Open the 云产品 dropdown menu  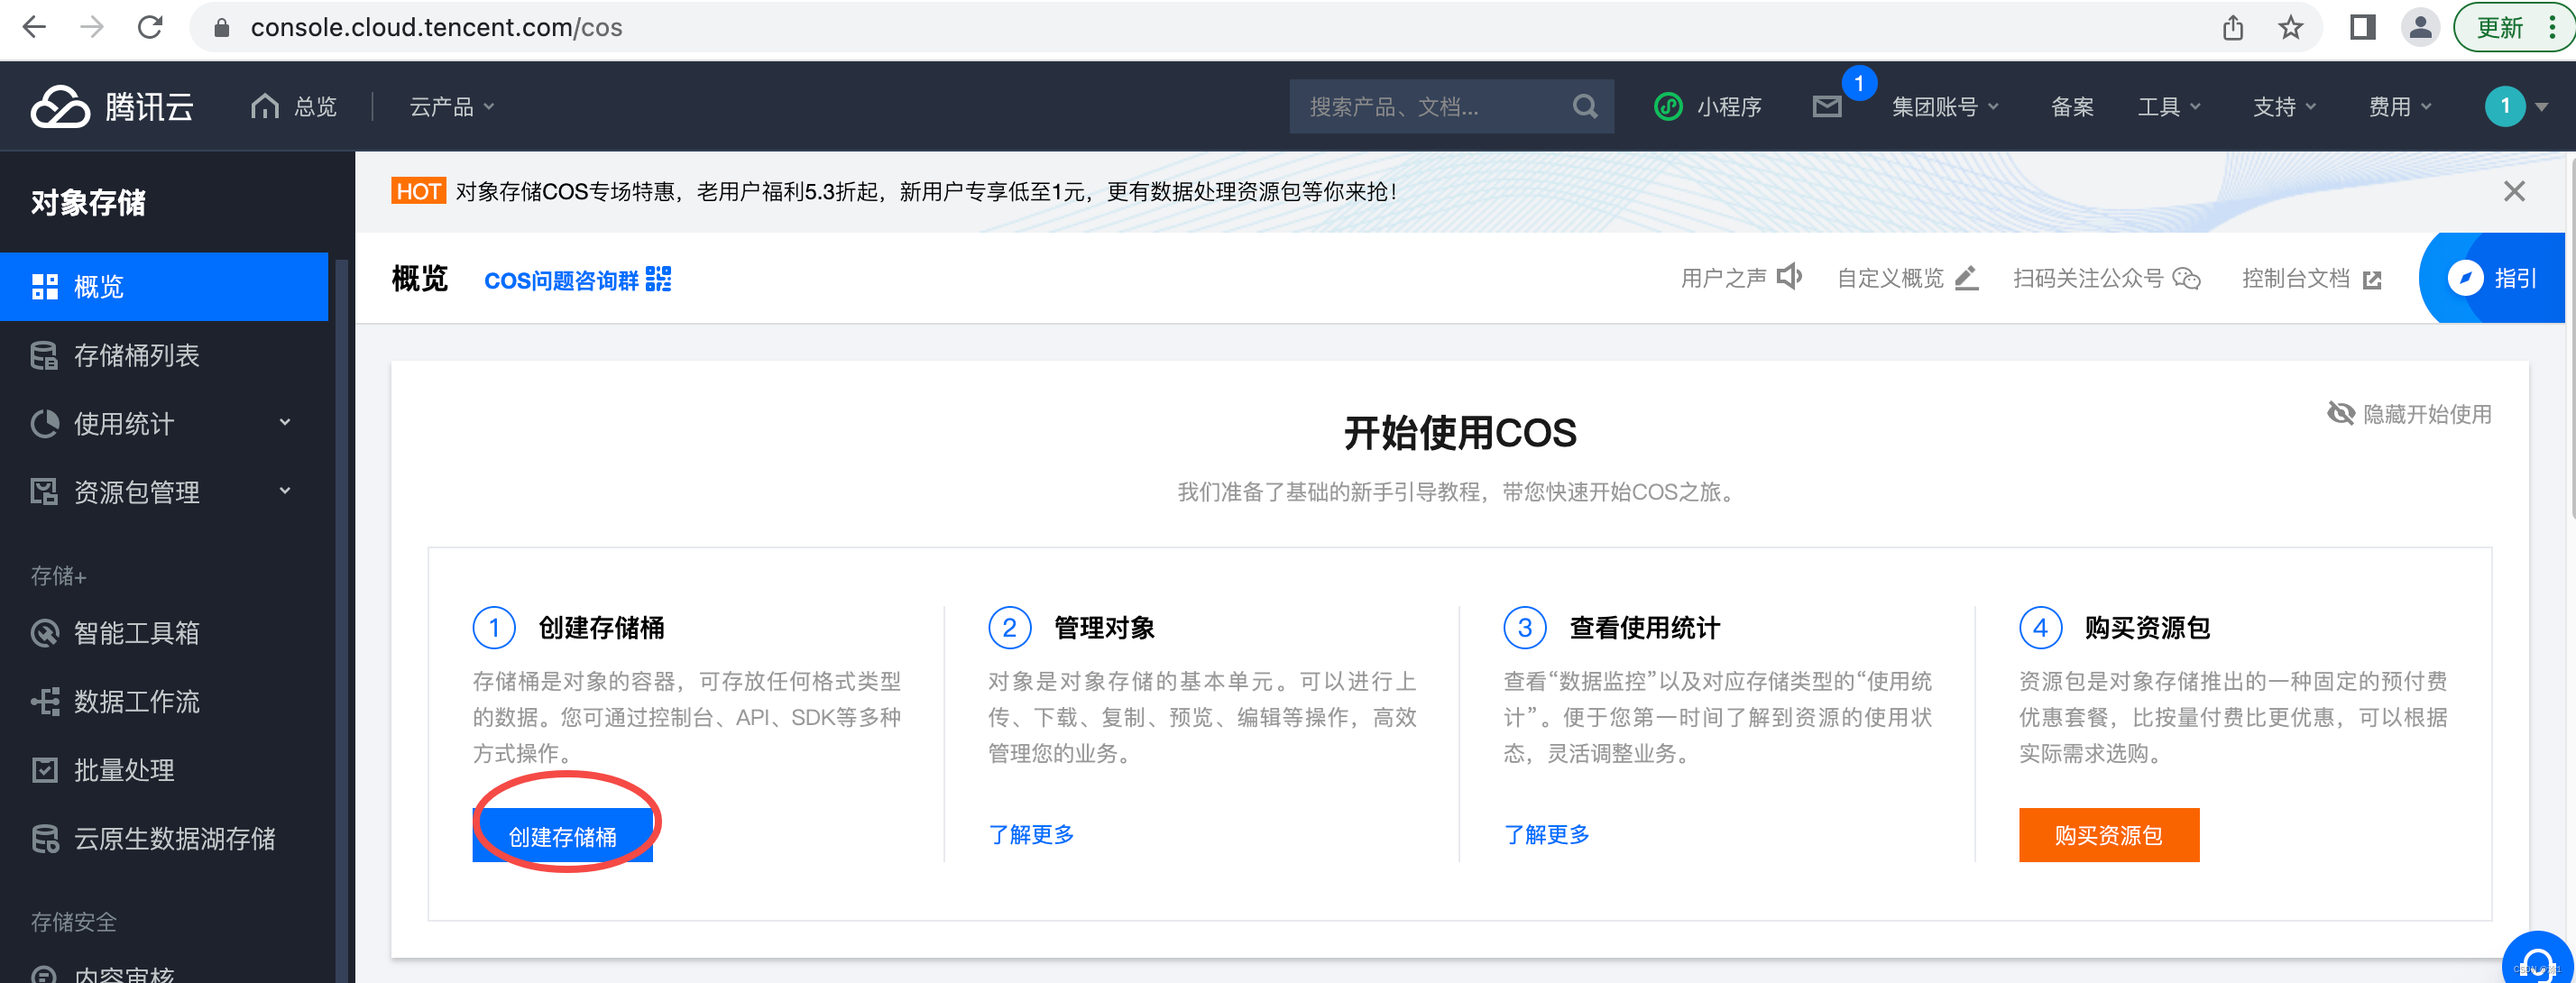tap(449, 106)
